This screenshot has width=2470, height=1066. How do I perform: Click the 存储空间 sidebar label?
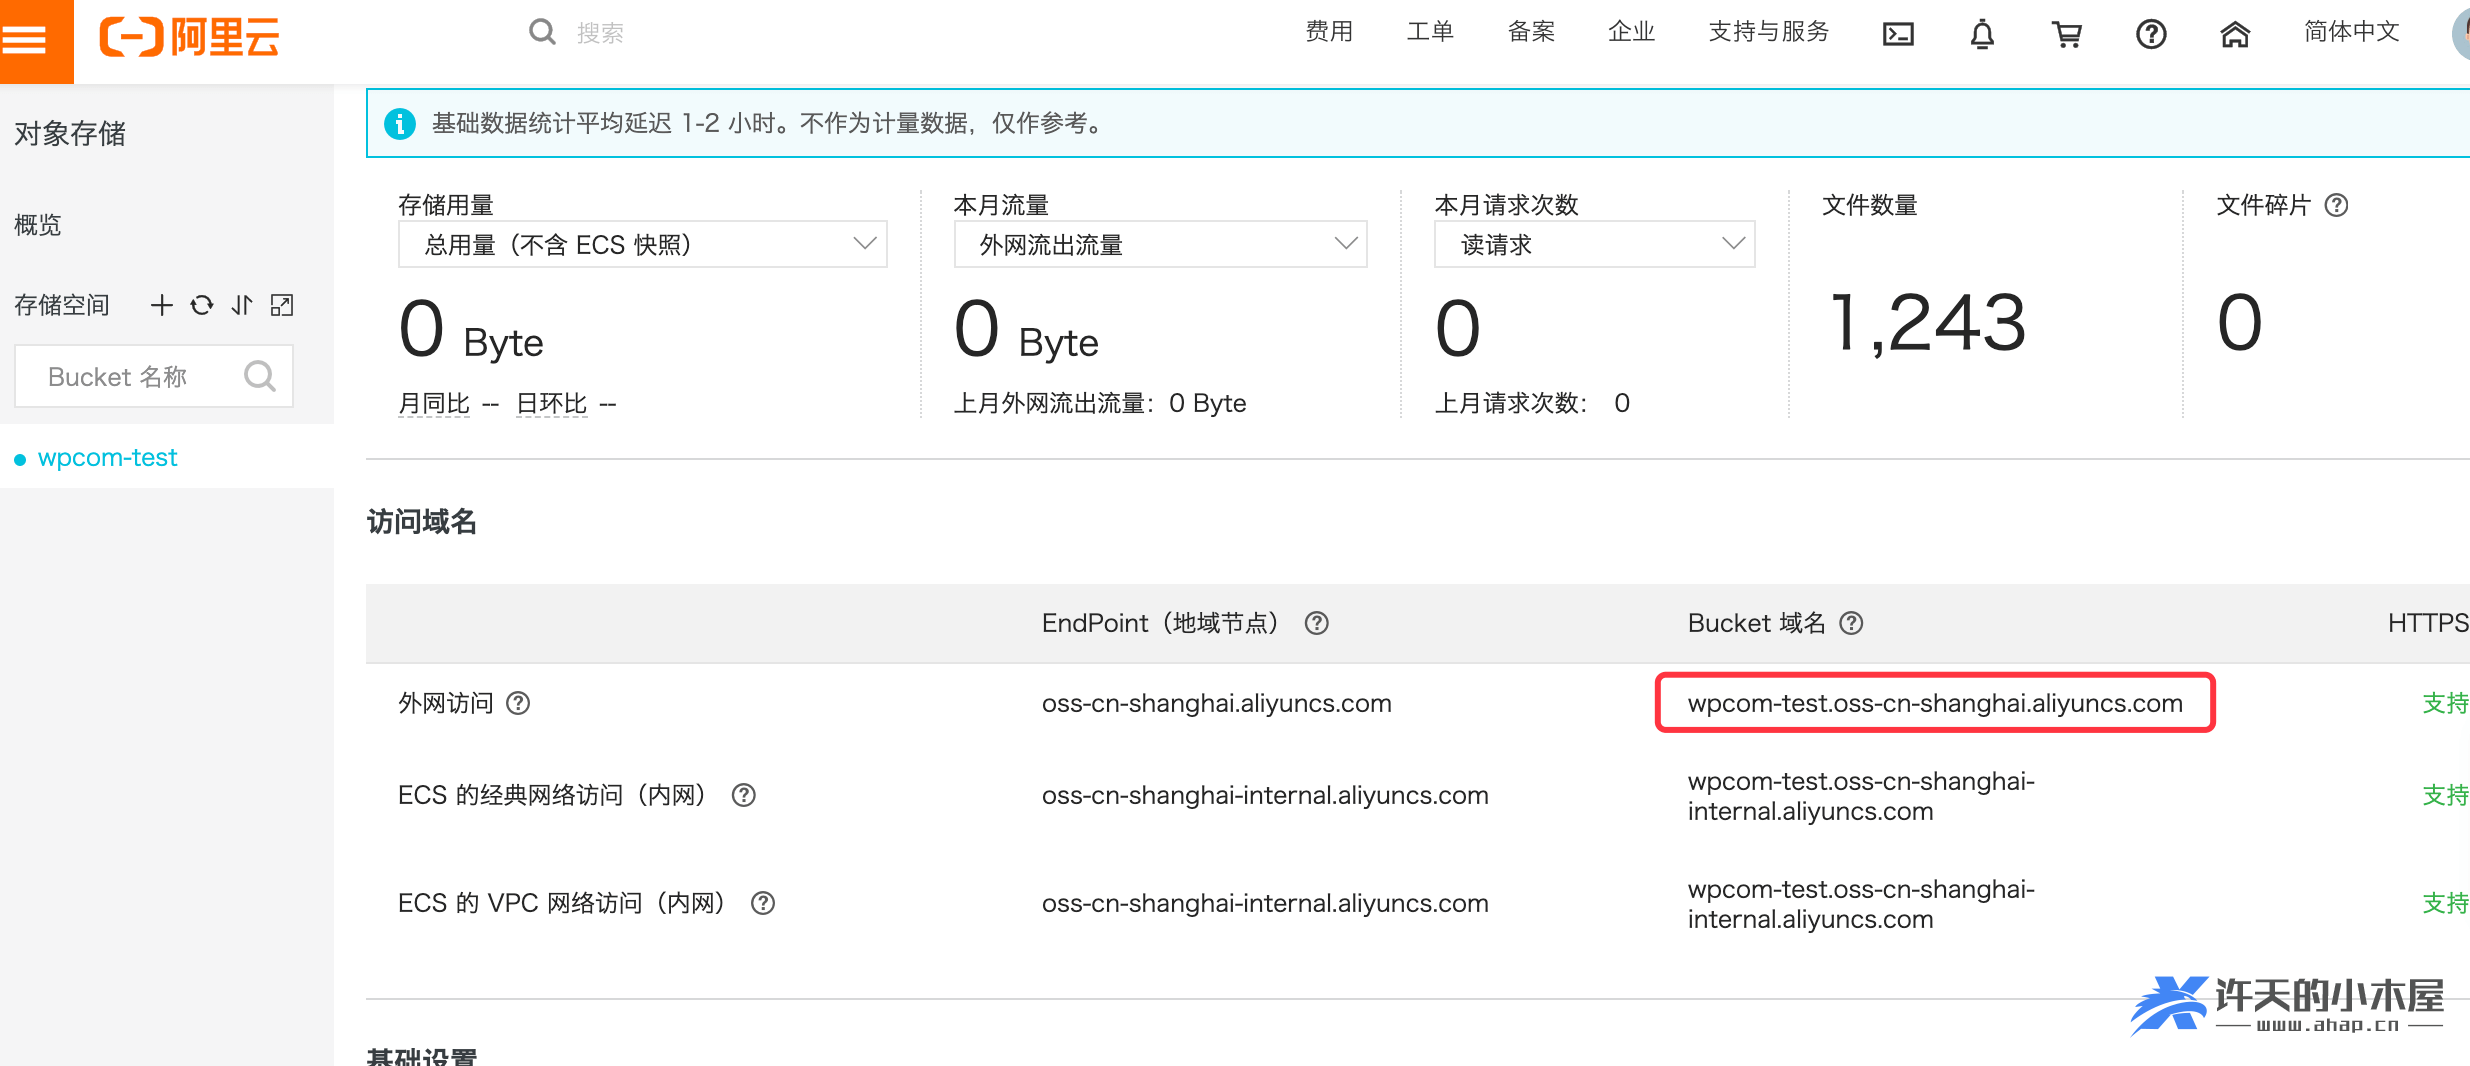coord(62,305)
